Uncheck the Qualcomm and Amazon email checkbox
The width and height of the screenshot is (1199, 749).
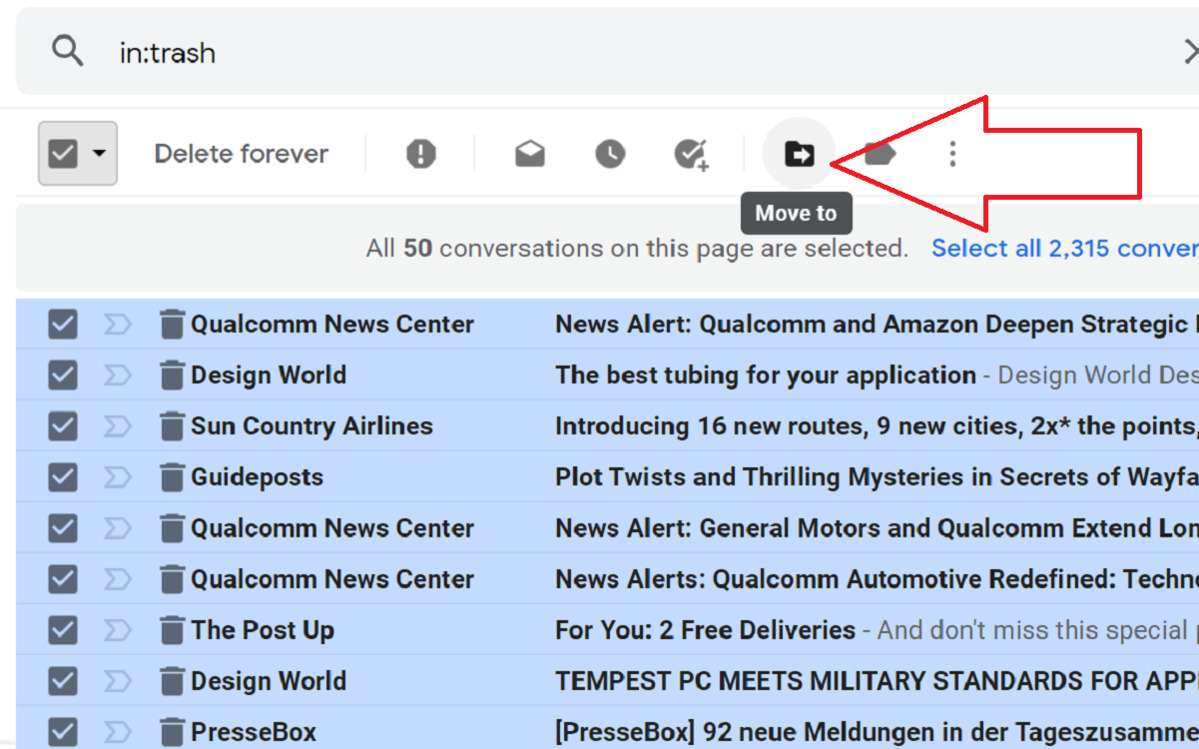pyautogui.click(x=63, y=324)
